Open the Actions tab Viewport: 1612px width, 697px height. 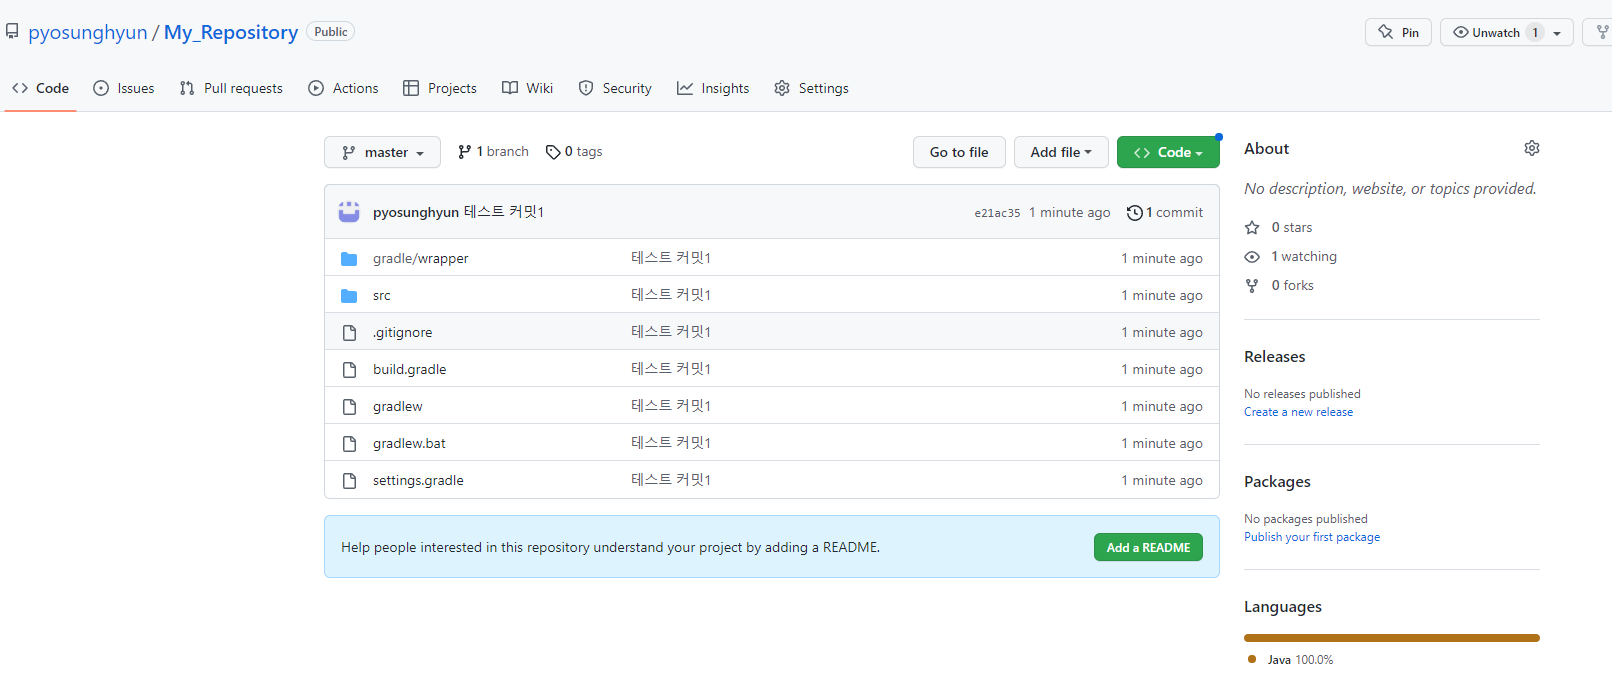[343, 88]
